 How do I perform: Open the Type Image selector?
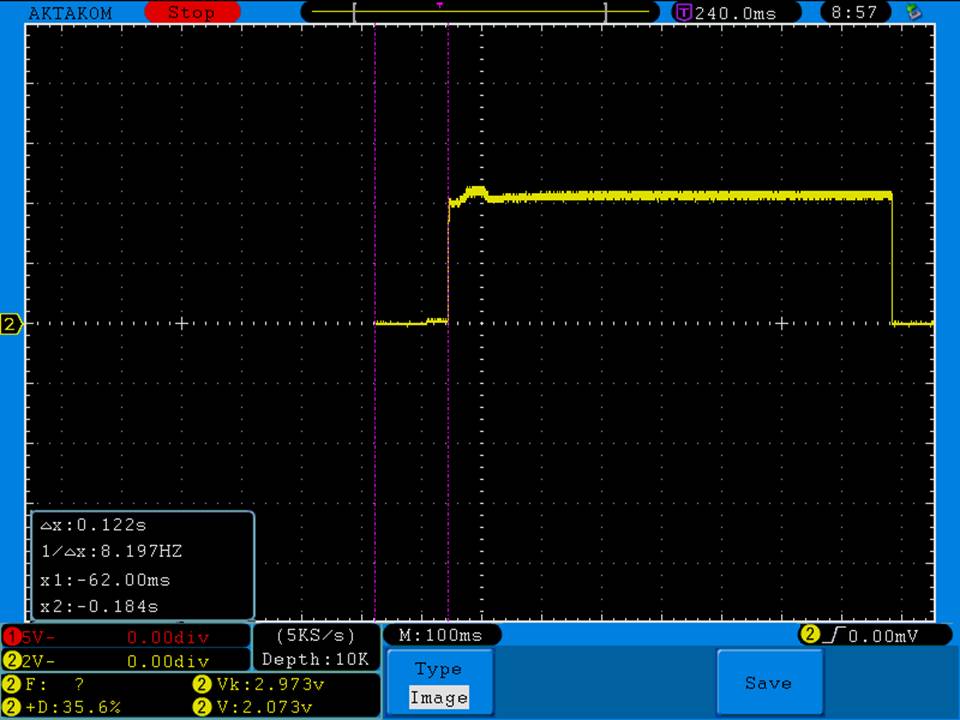pos(438,683)
